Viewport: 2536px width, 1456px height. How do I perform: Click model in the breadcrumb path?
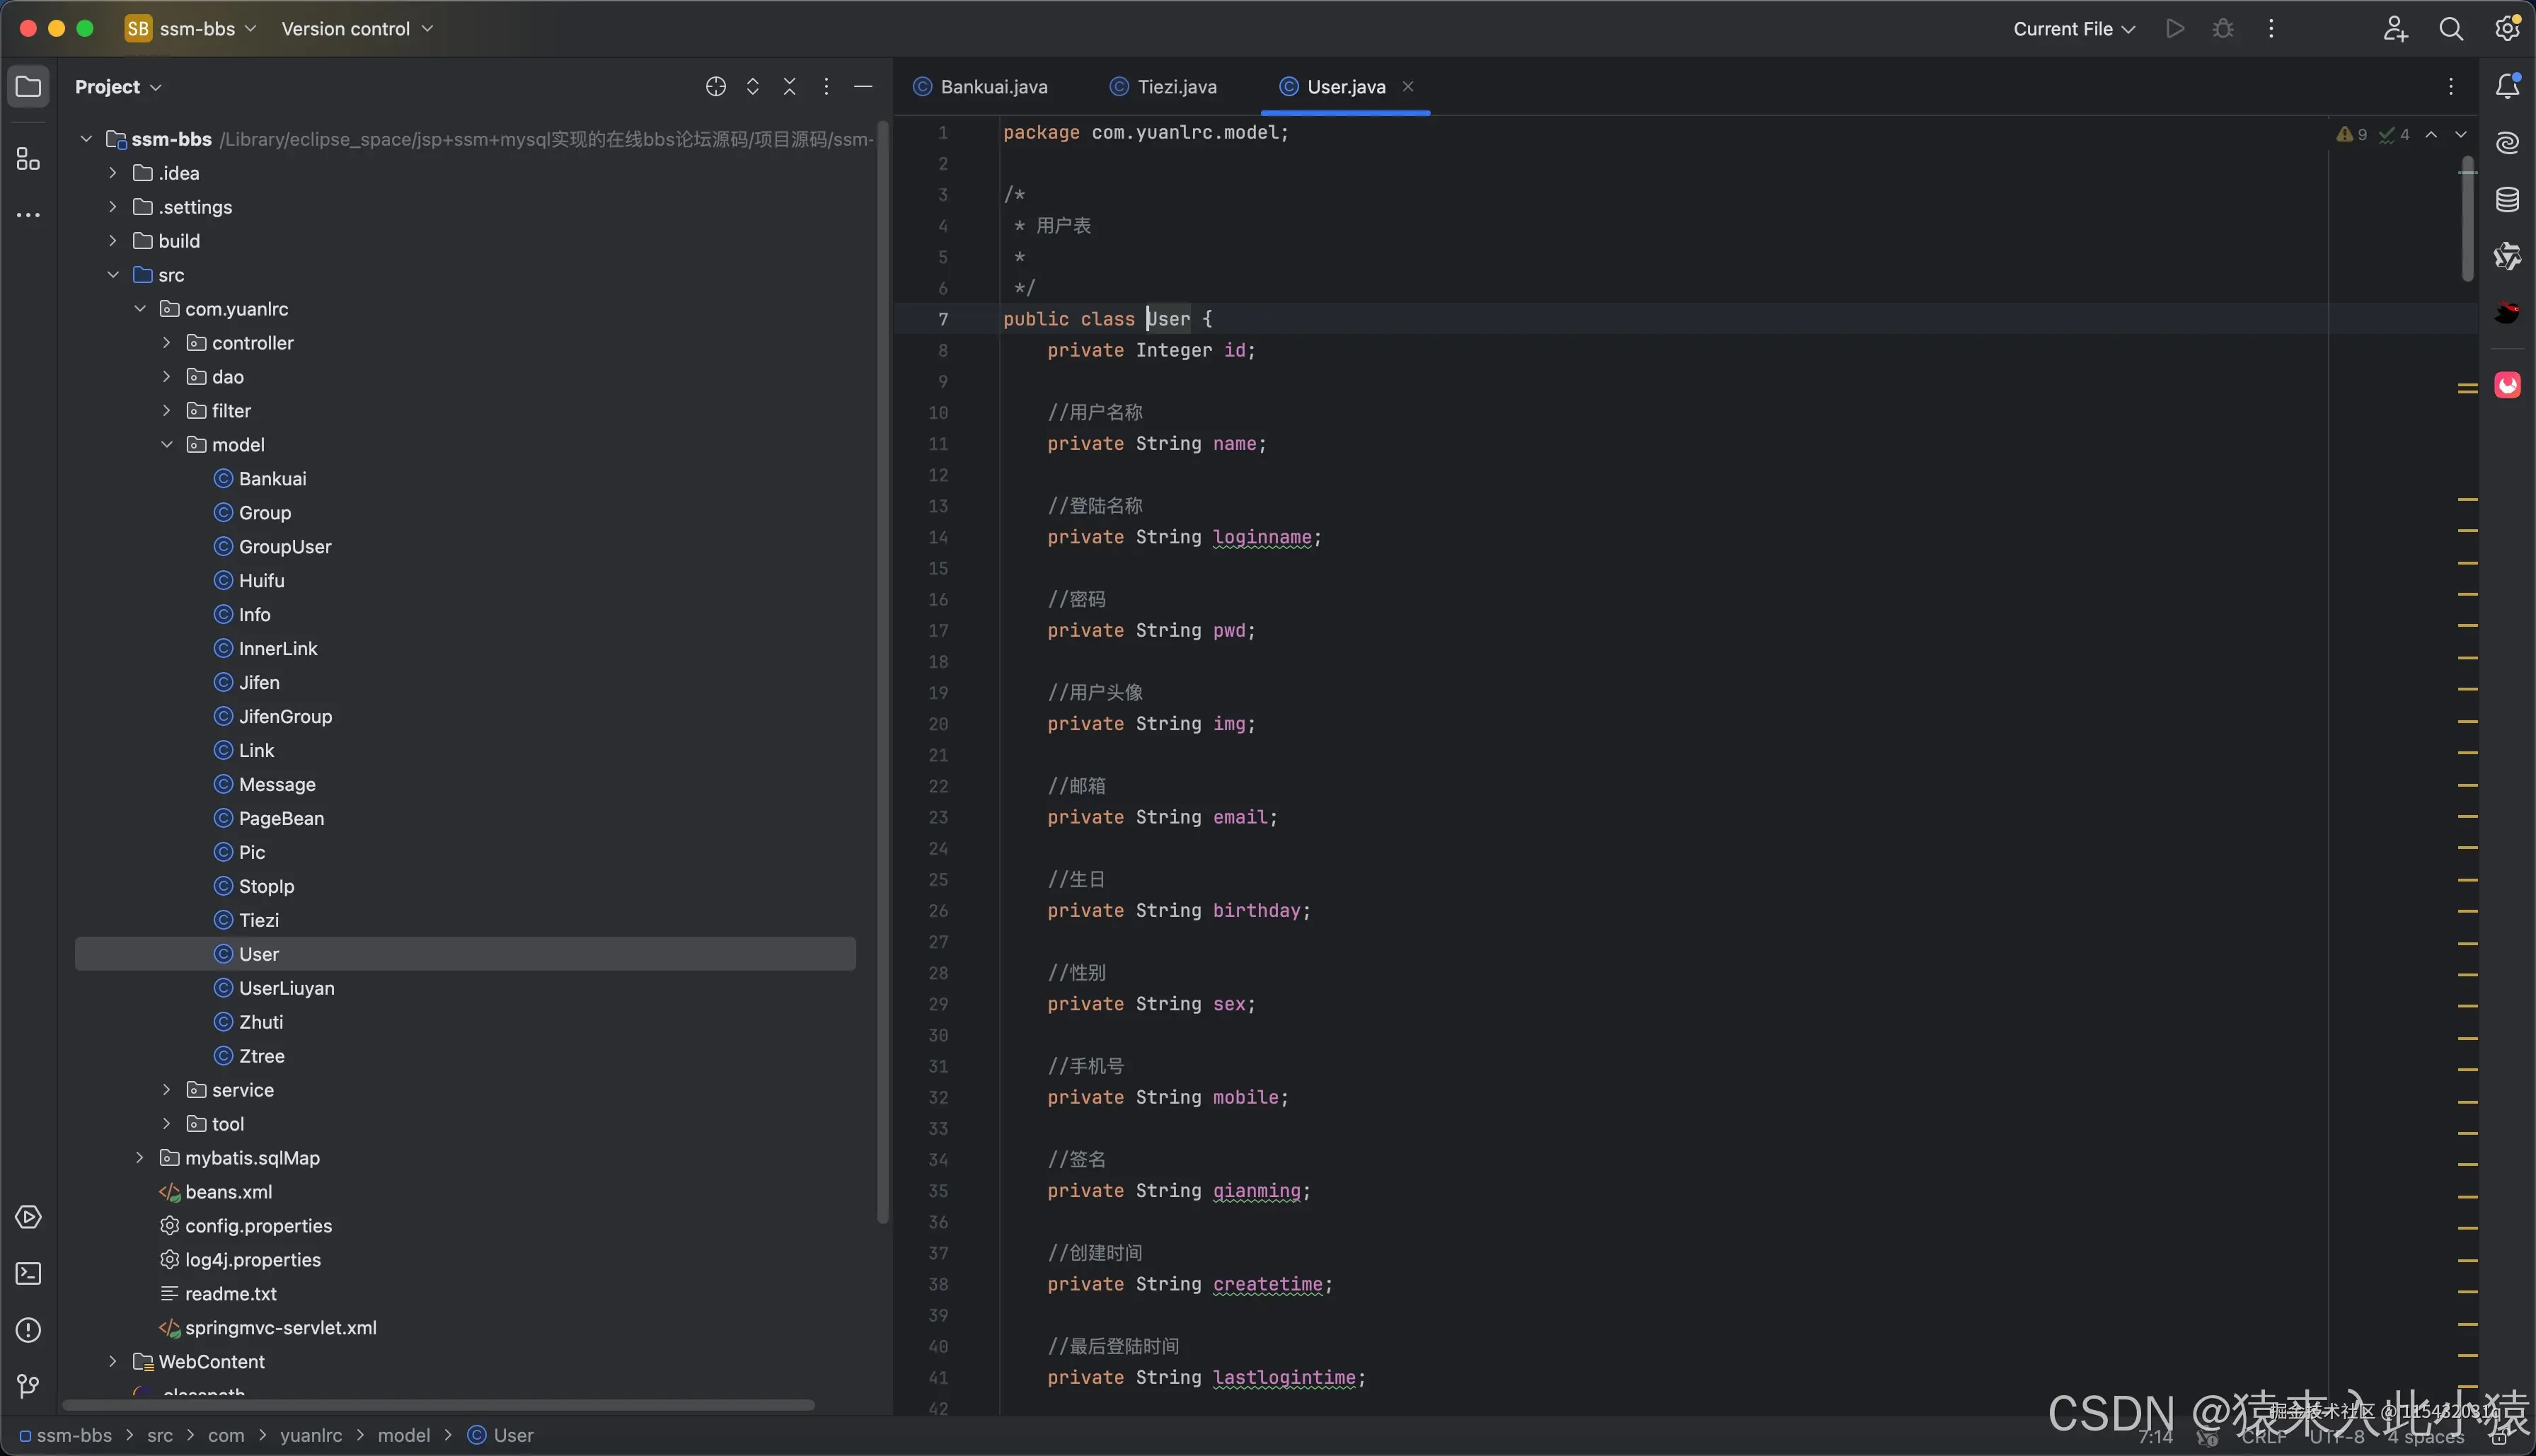click(x=404, y=1435)
